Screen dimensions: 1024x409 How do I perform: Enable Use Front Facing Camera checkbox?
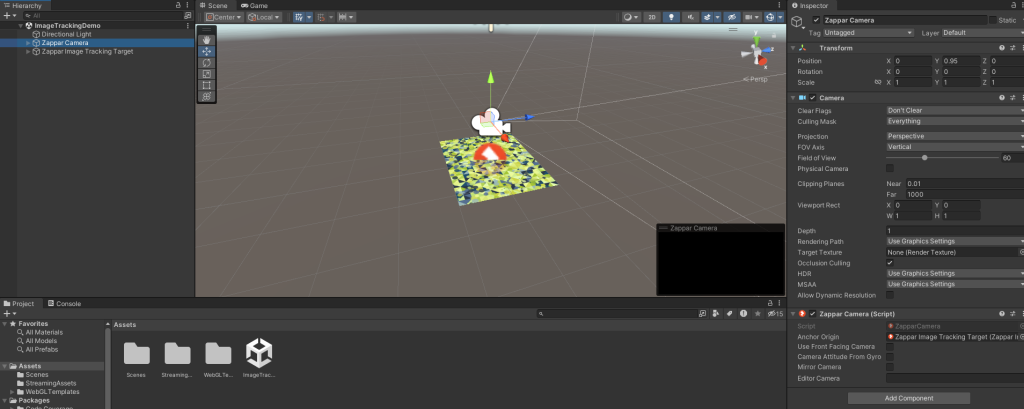point(889,346)
